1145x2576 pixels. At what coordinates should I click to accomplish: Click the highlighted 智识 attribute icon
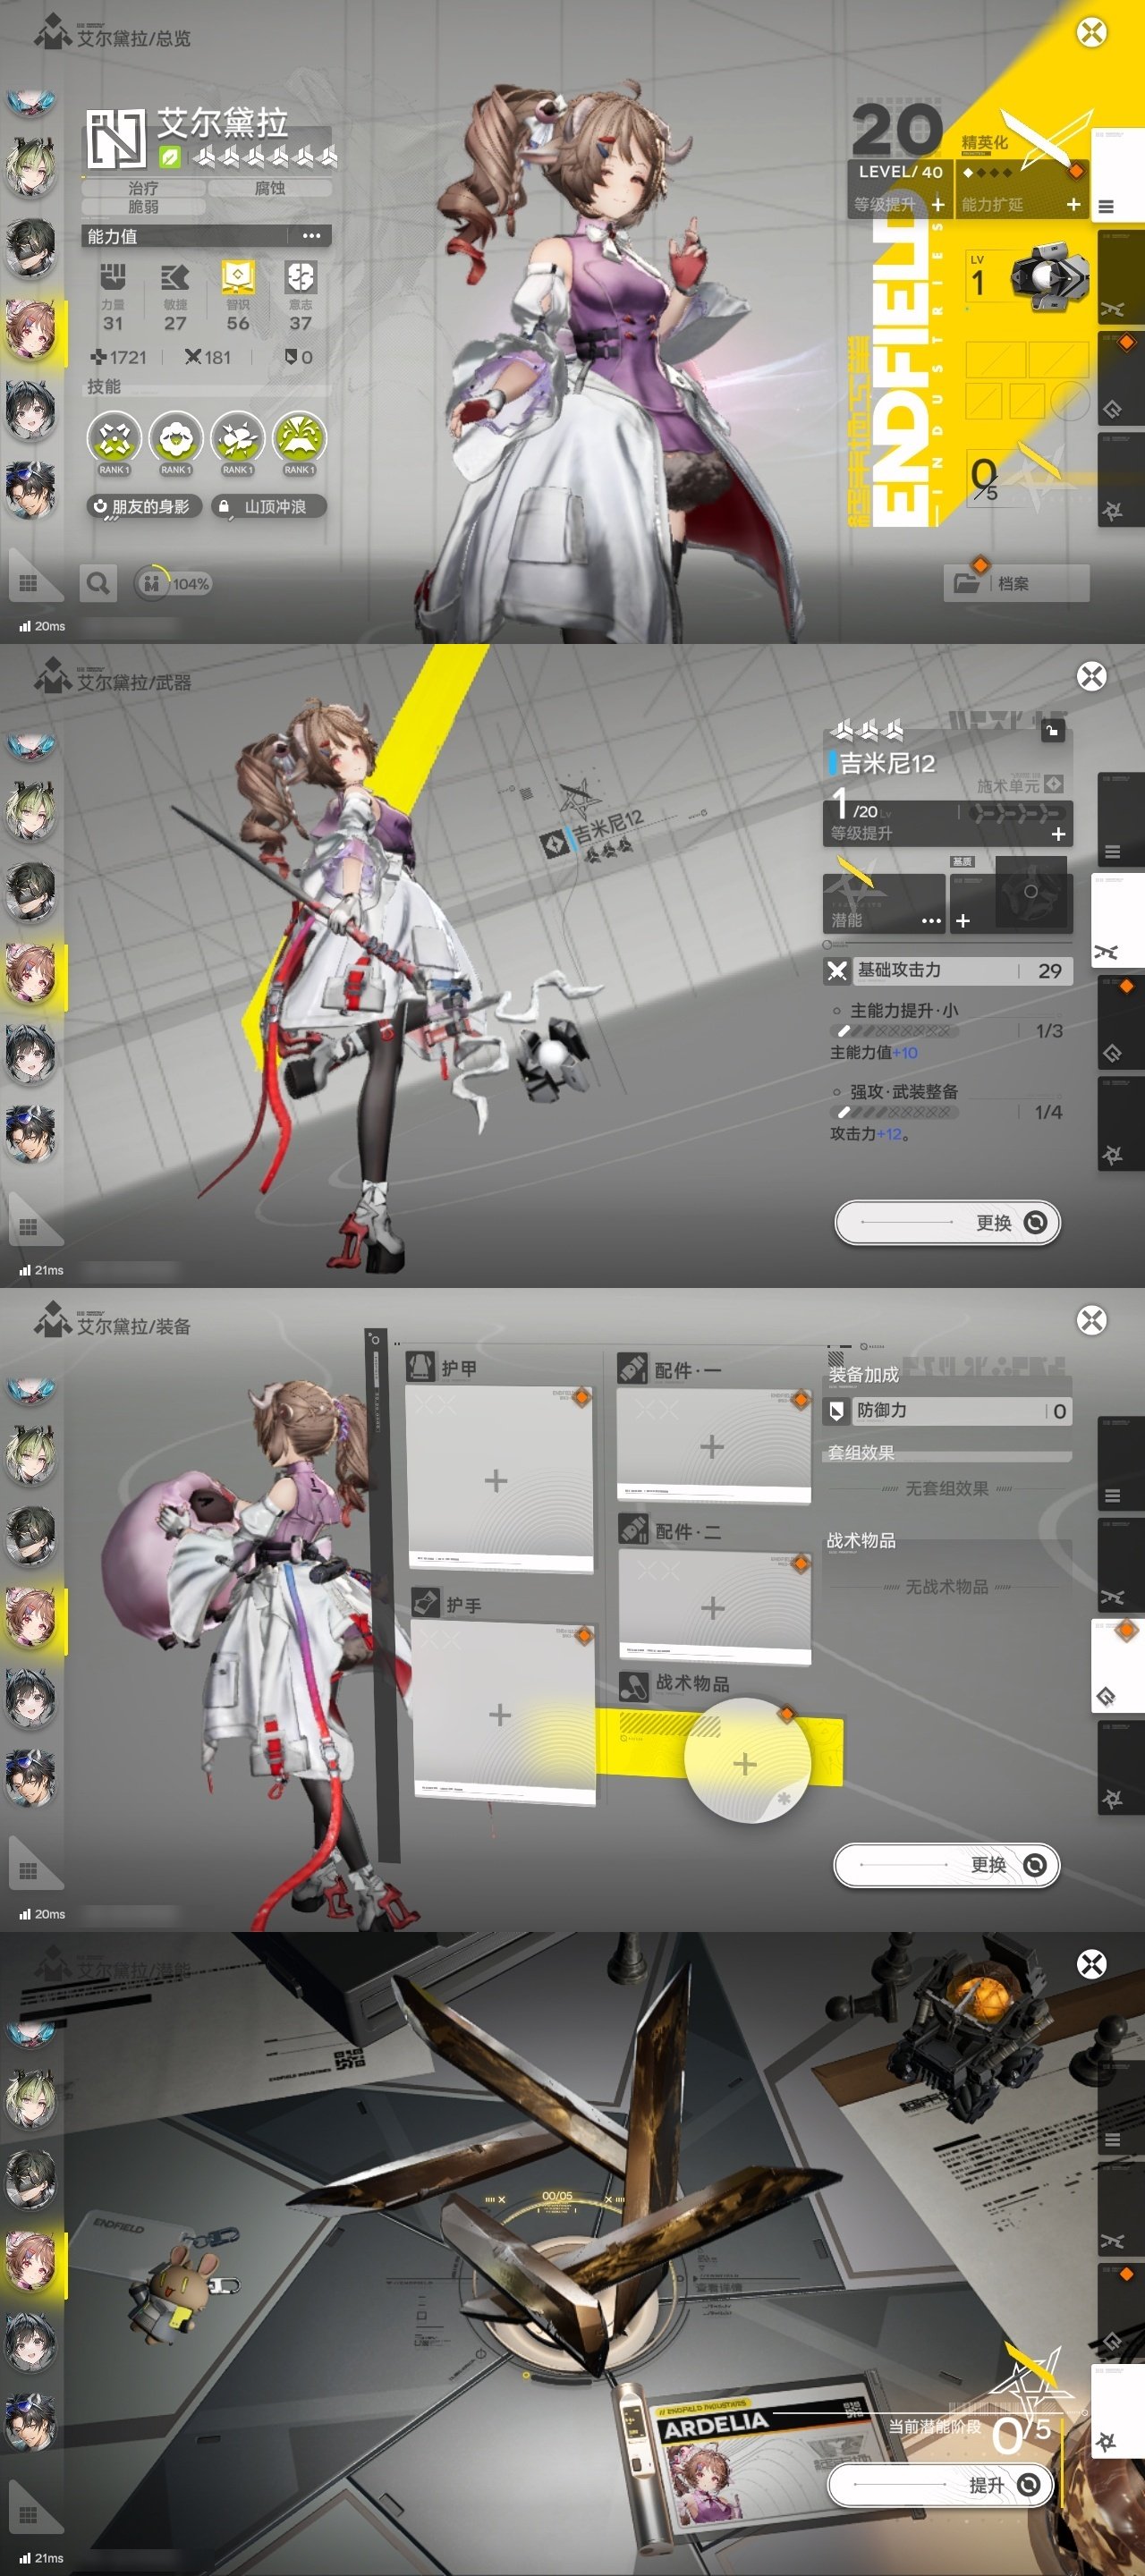click(238, 277)
